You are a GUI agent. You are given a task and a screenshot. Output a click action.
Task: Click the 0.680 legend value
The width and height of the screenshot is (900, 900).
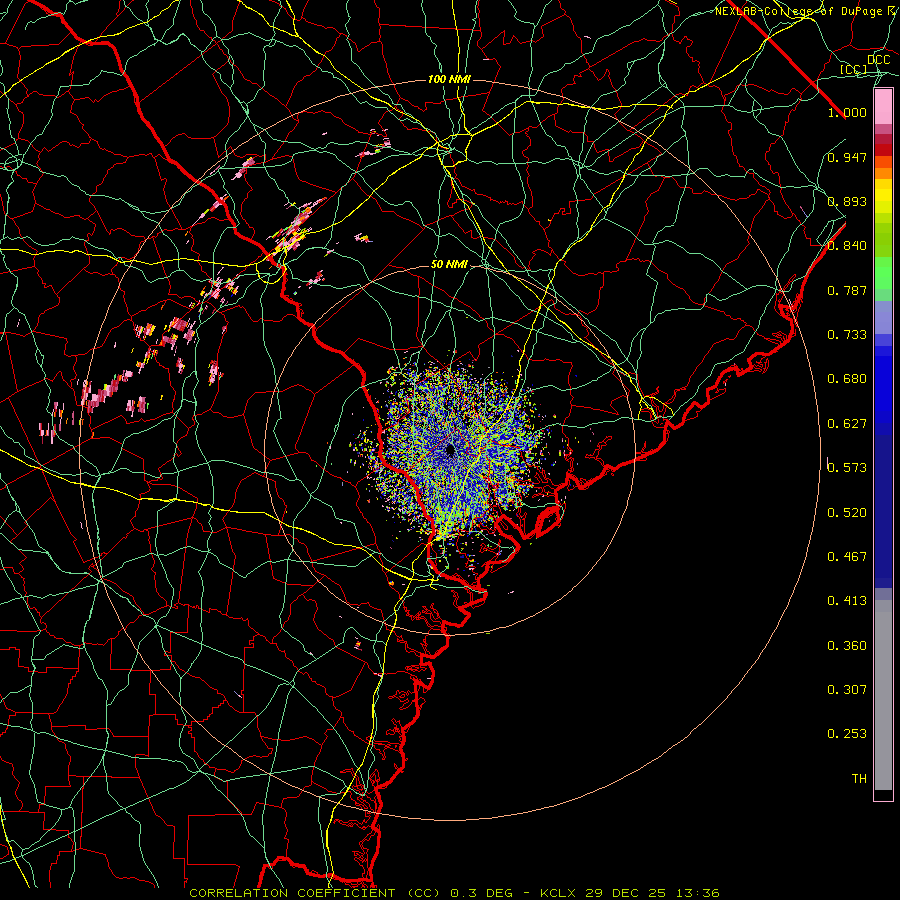(x=847, y=379)
